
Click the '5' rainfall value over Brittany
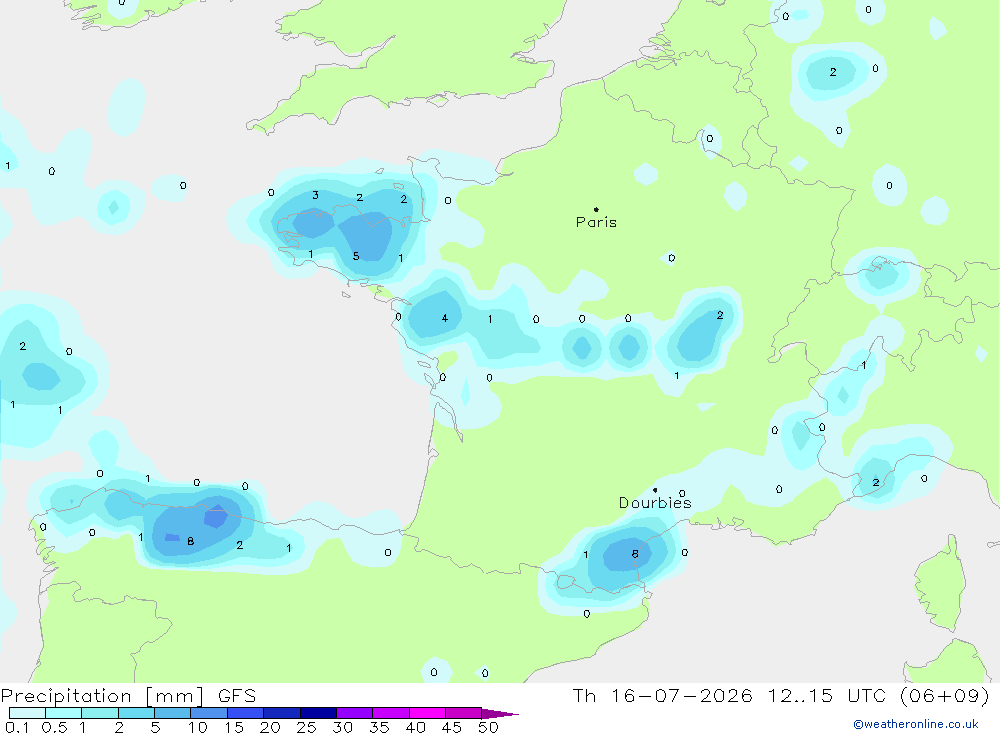pyautogui.click(x=356, y=256)
